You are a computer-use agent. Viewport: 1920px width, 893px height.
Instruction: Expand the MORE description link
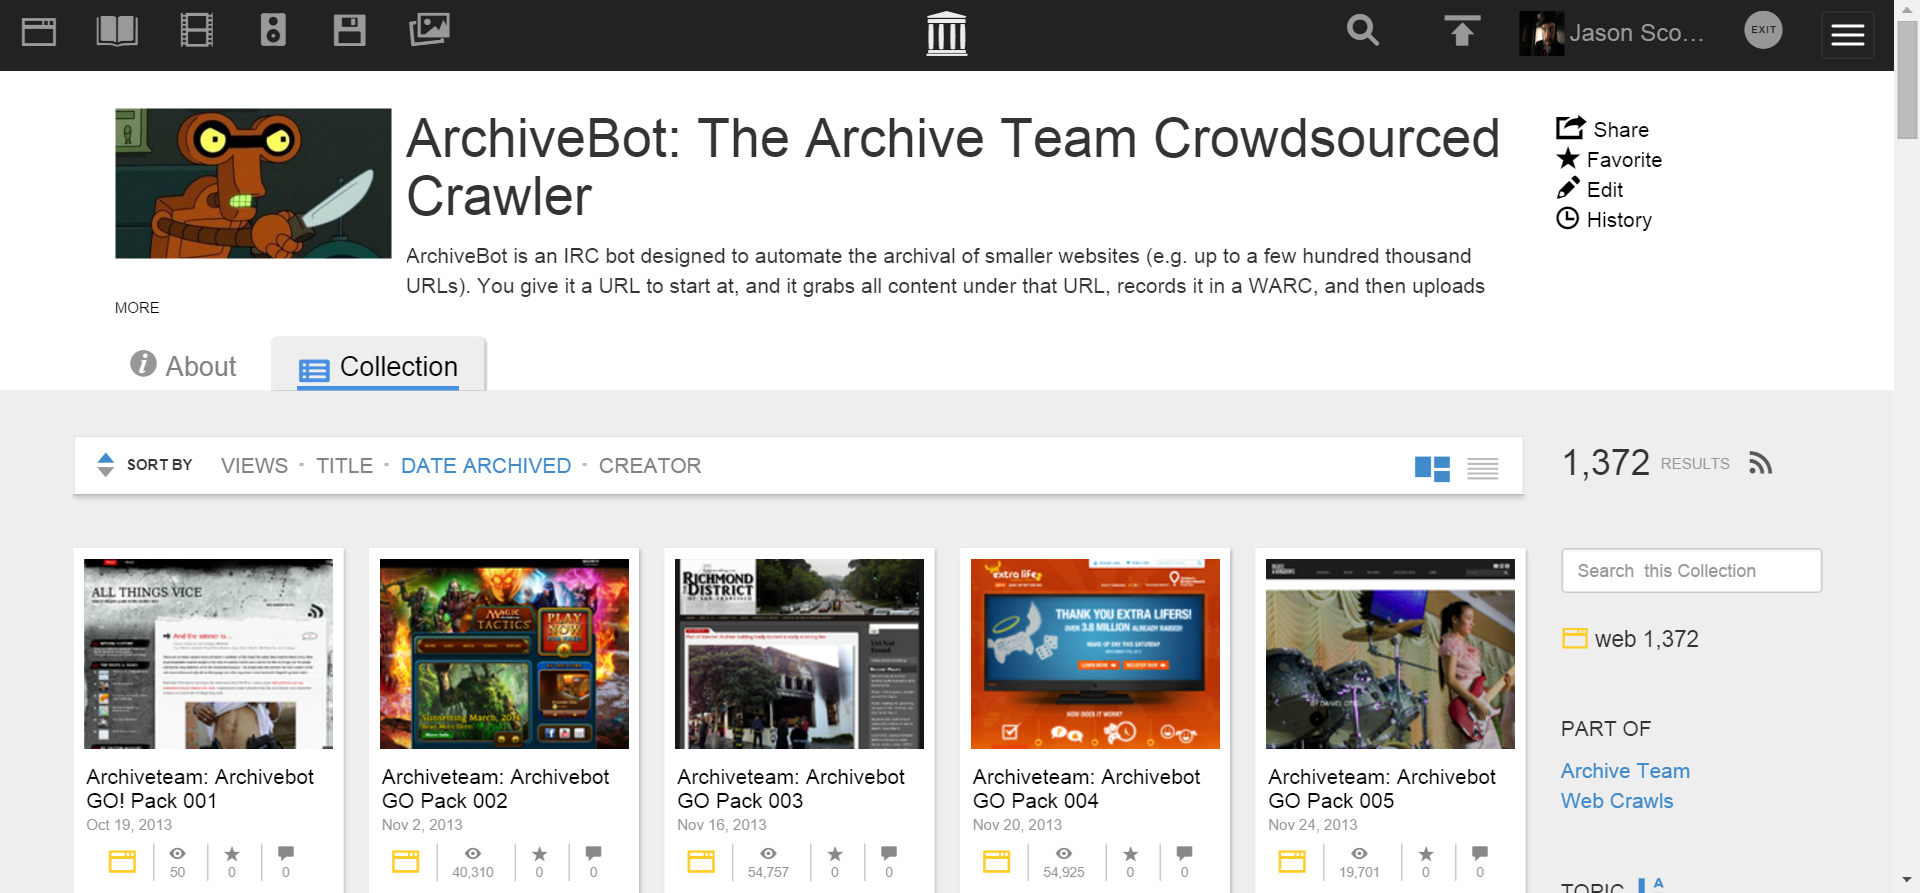coord(137,308)
